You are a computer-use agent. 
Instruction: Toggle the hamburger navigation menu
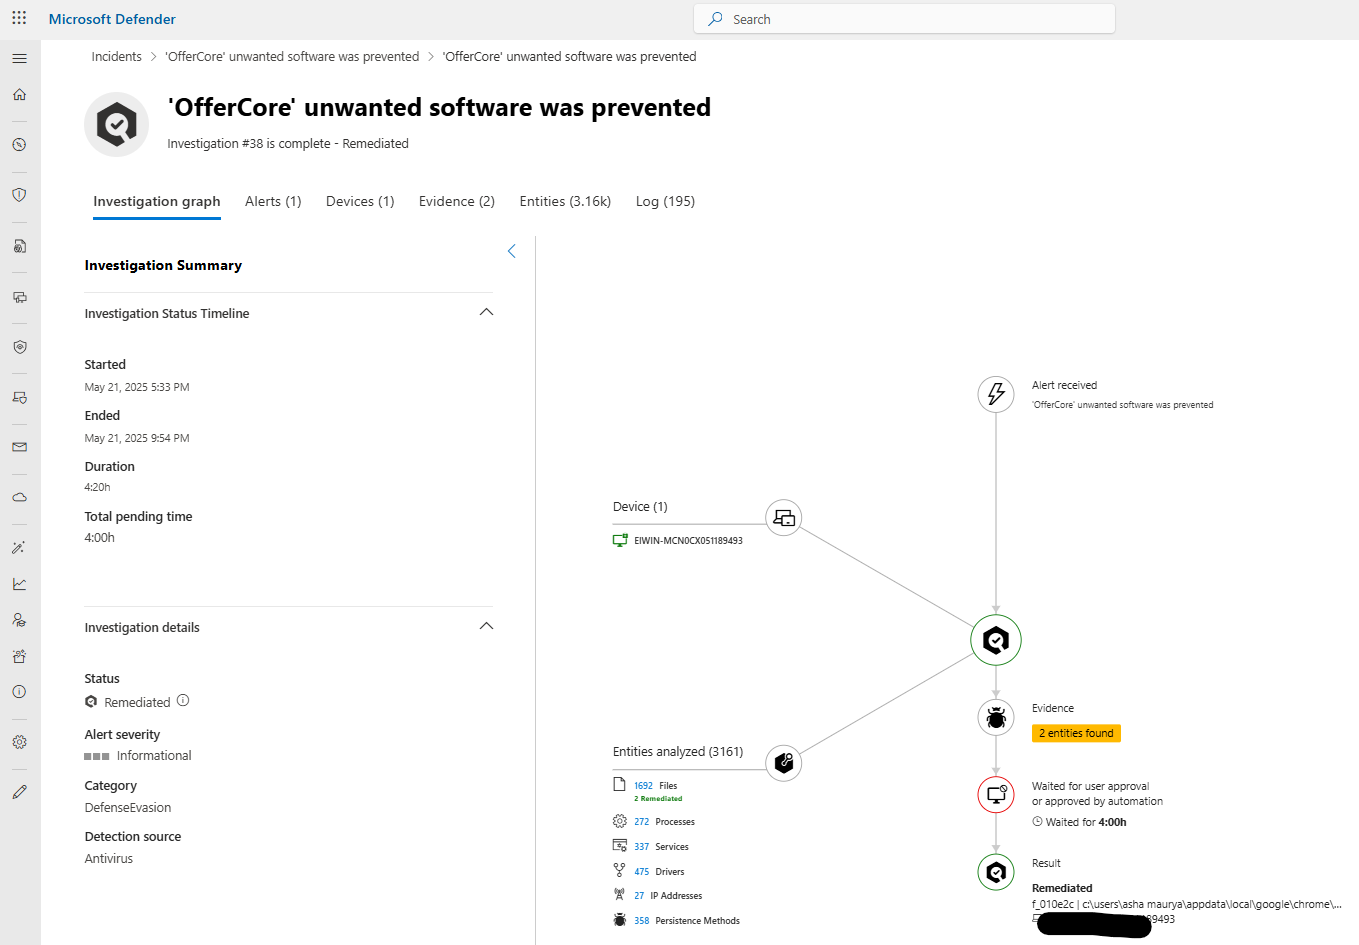(x=19, y=58)
